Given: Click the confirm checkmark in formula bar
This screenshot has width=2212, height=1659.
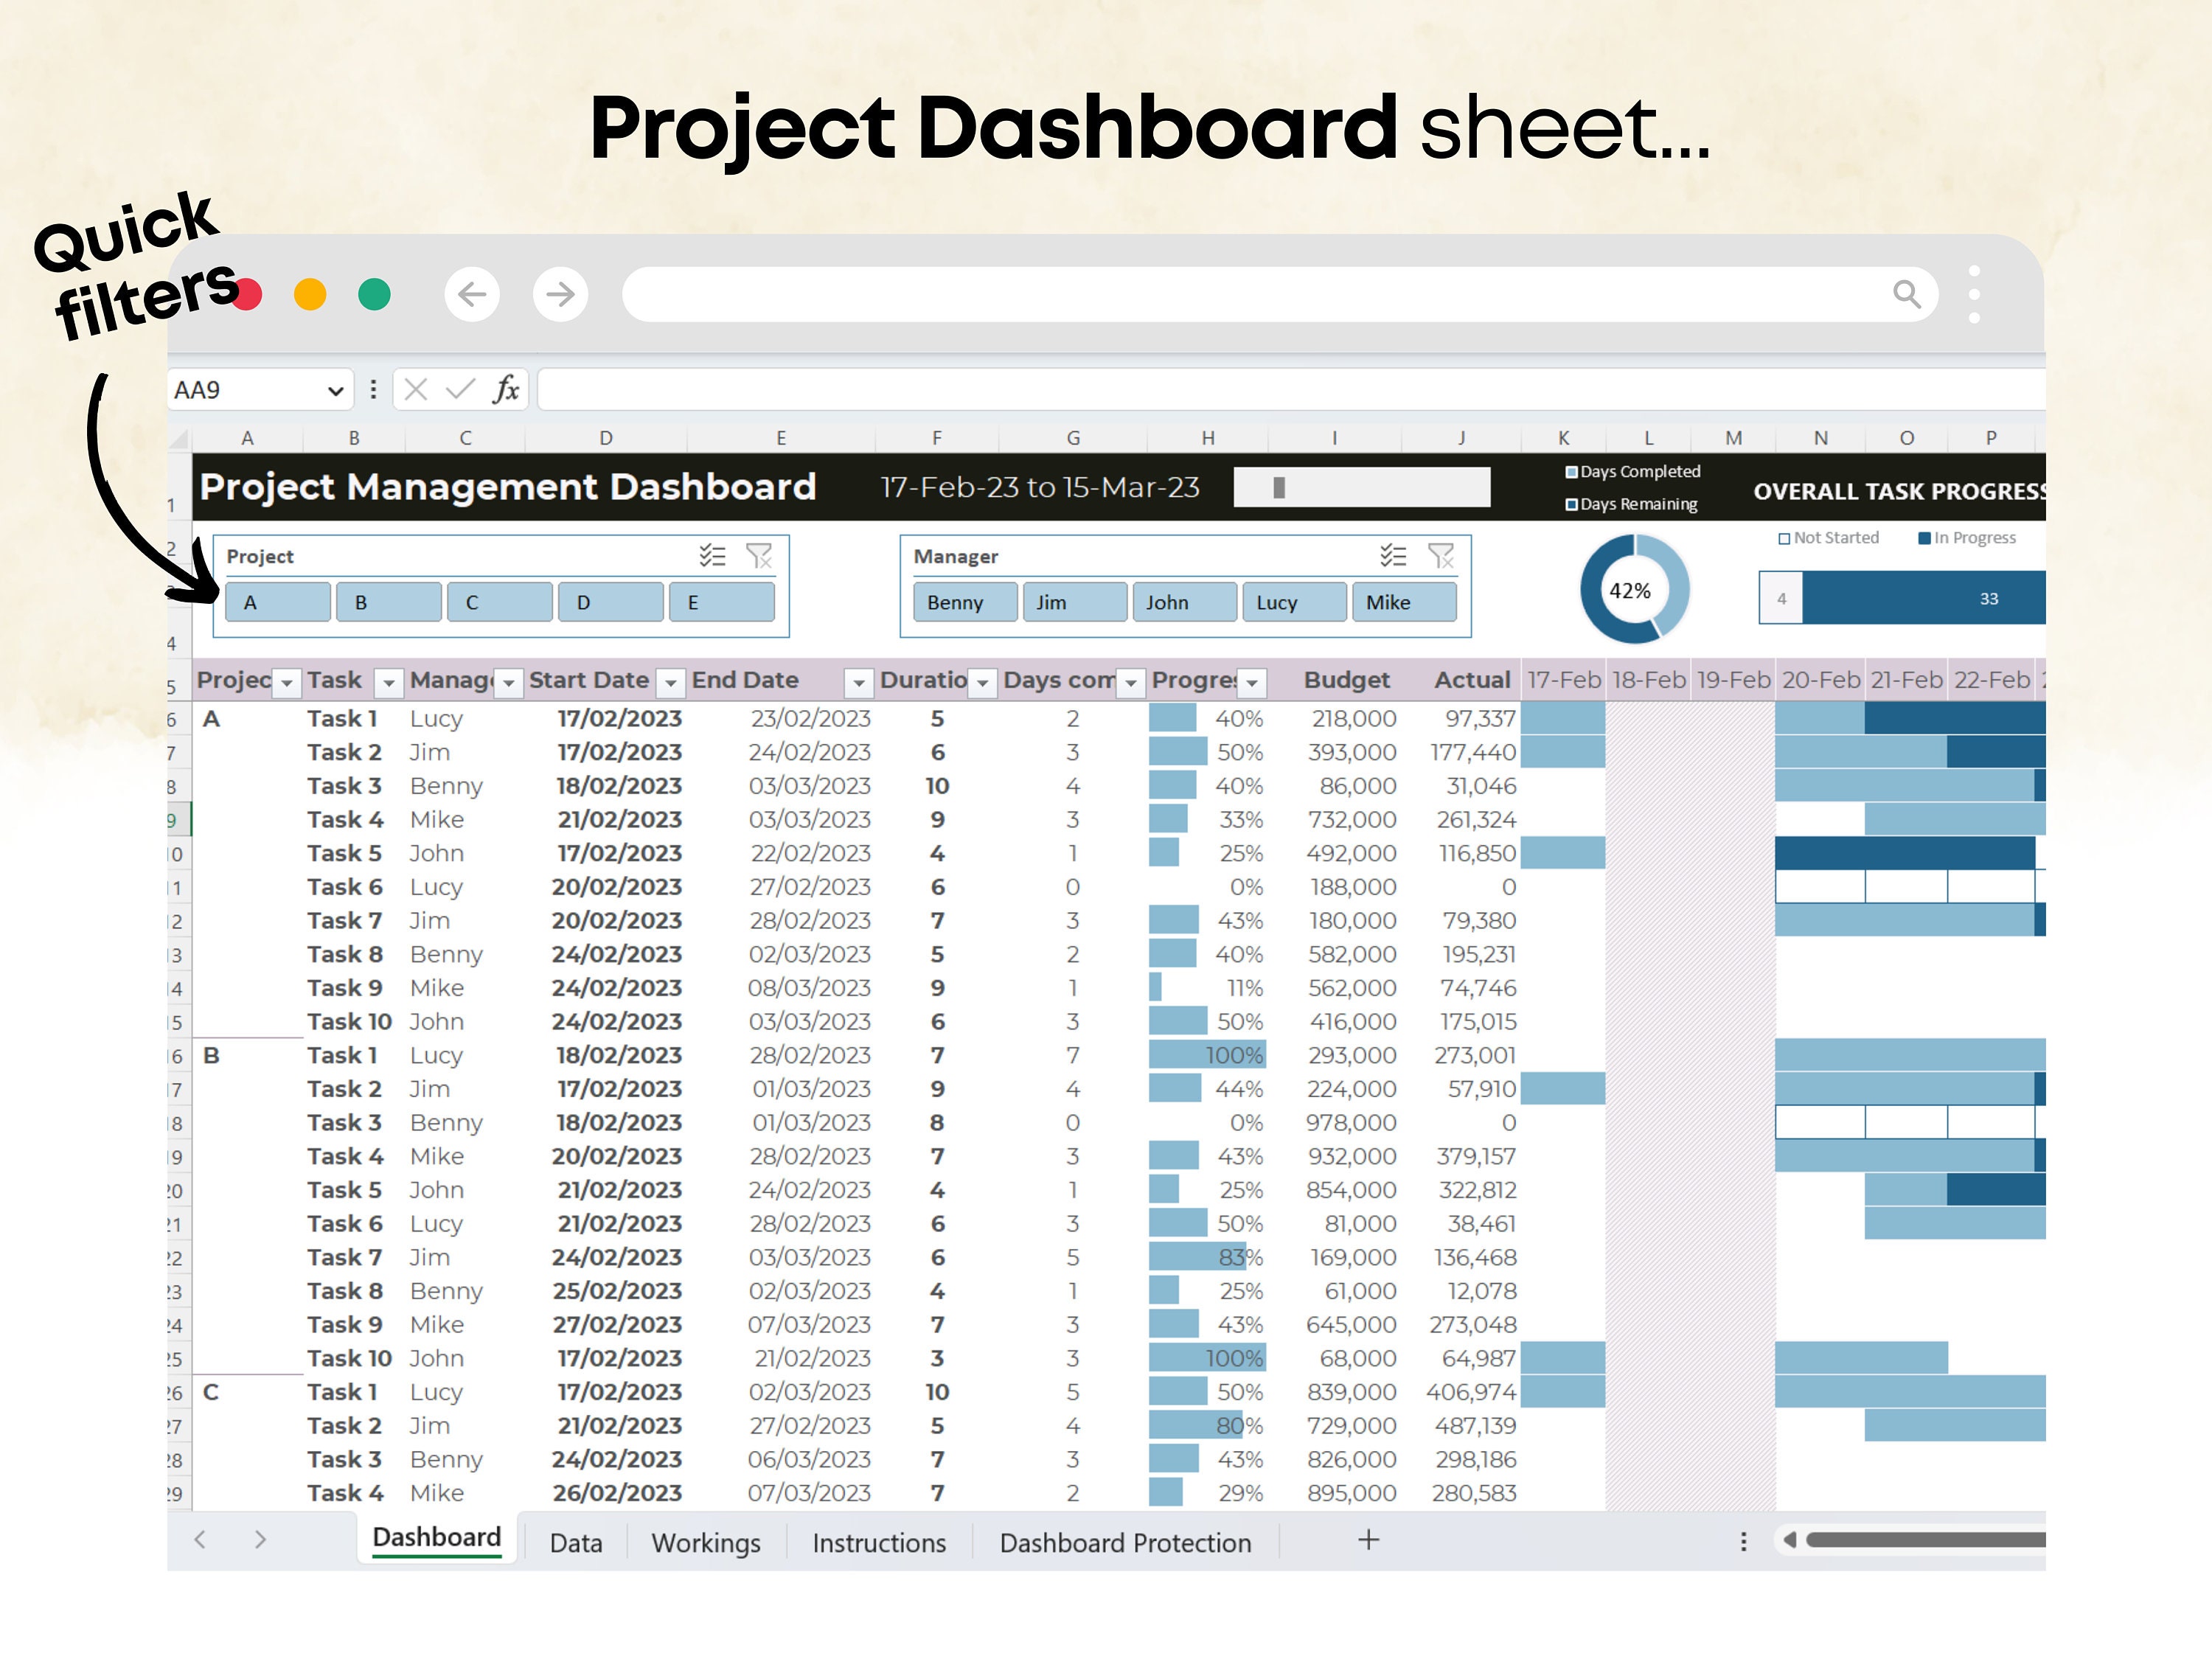Looking at the screenshot, I should (x=459, y=389).
